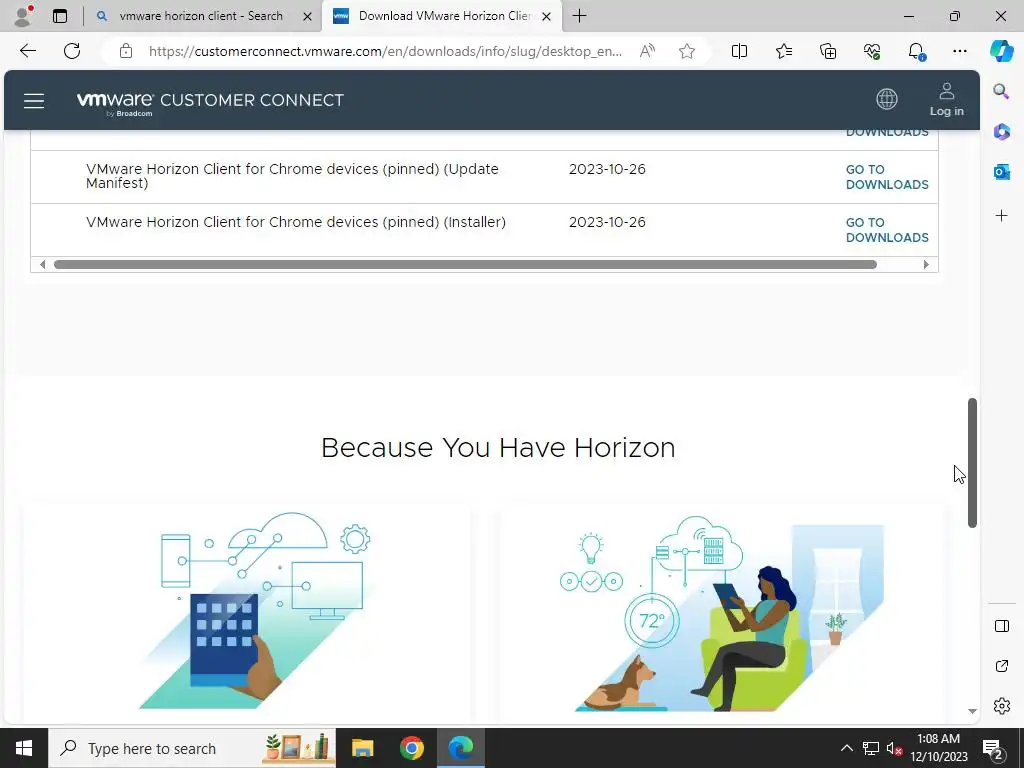Click the Because You Have Horizon heading
Screen dimensions: 1024x768
coord(498,448)
